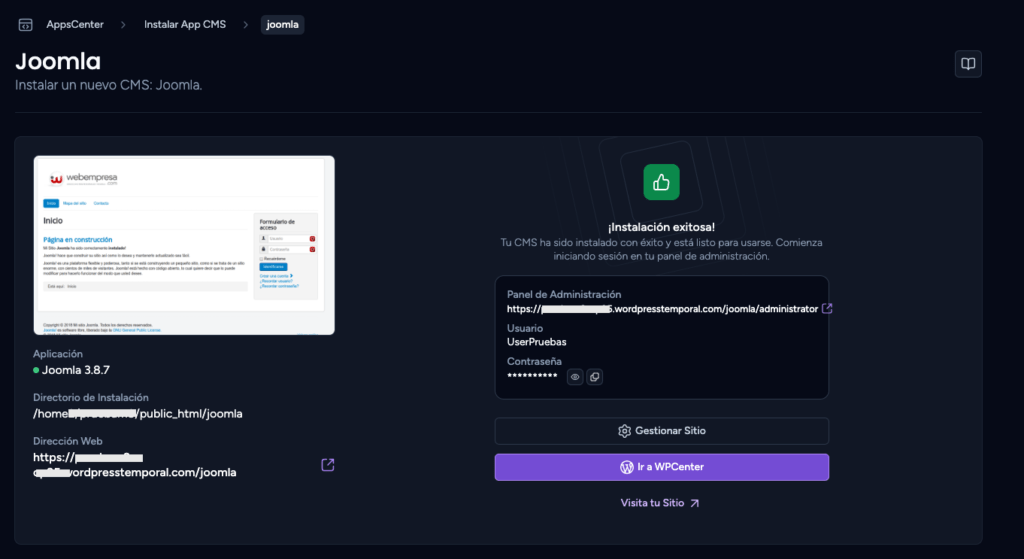Click the Gestionar Sitio button
The height and width of the screenshot is (559, 1024).
click(662, 431)
